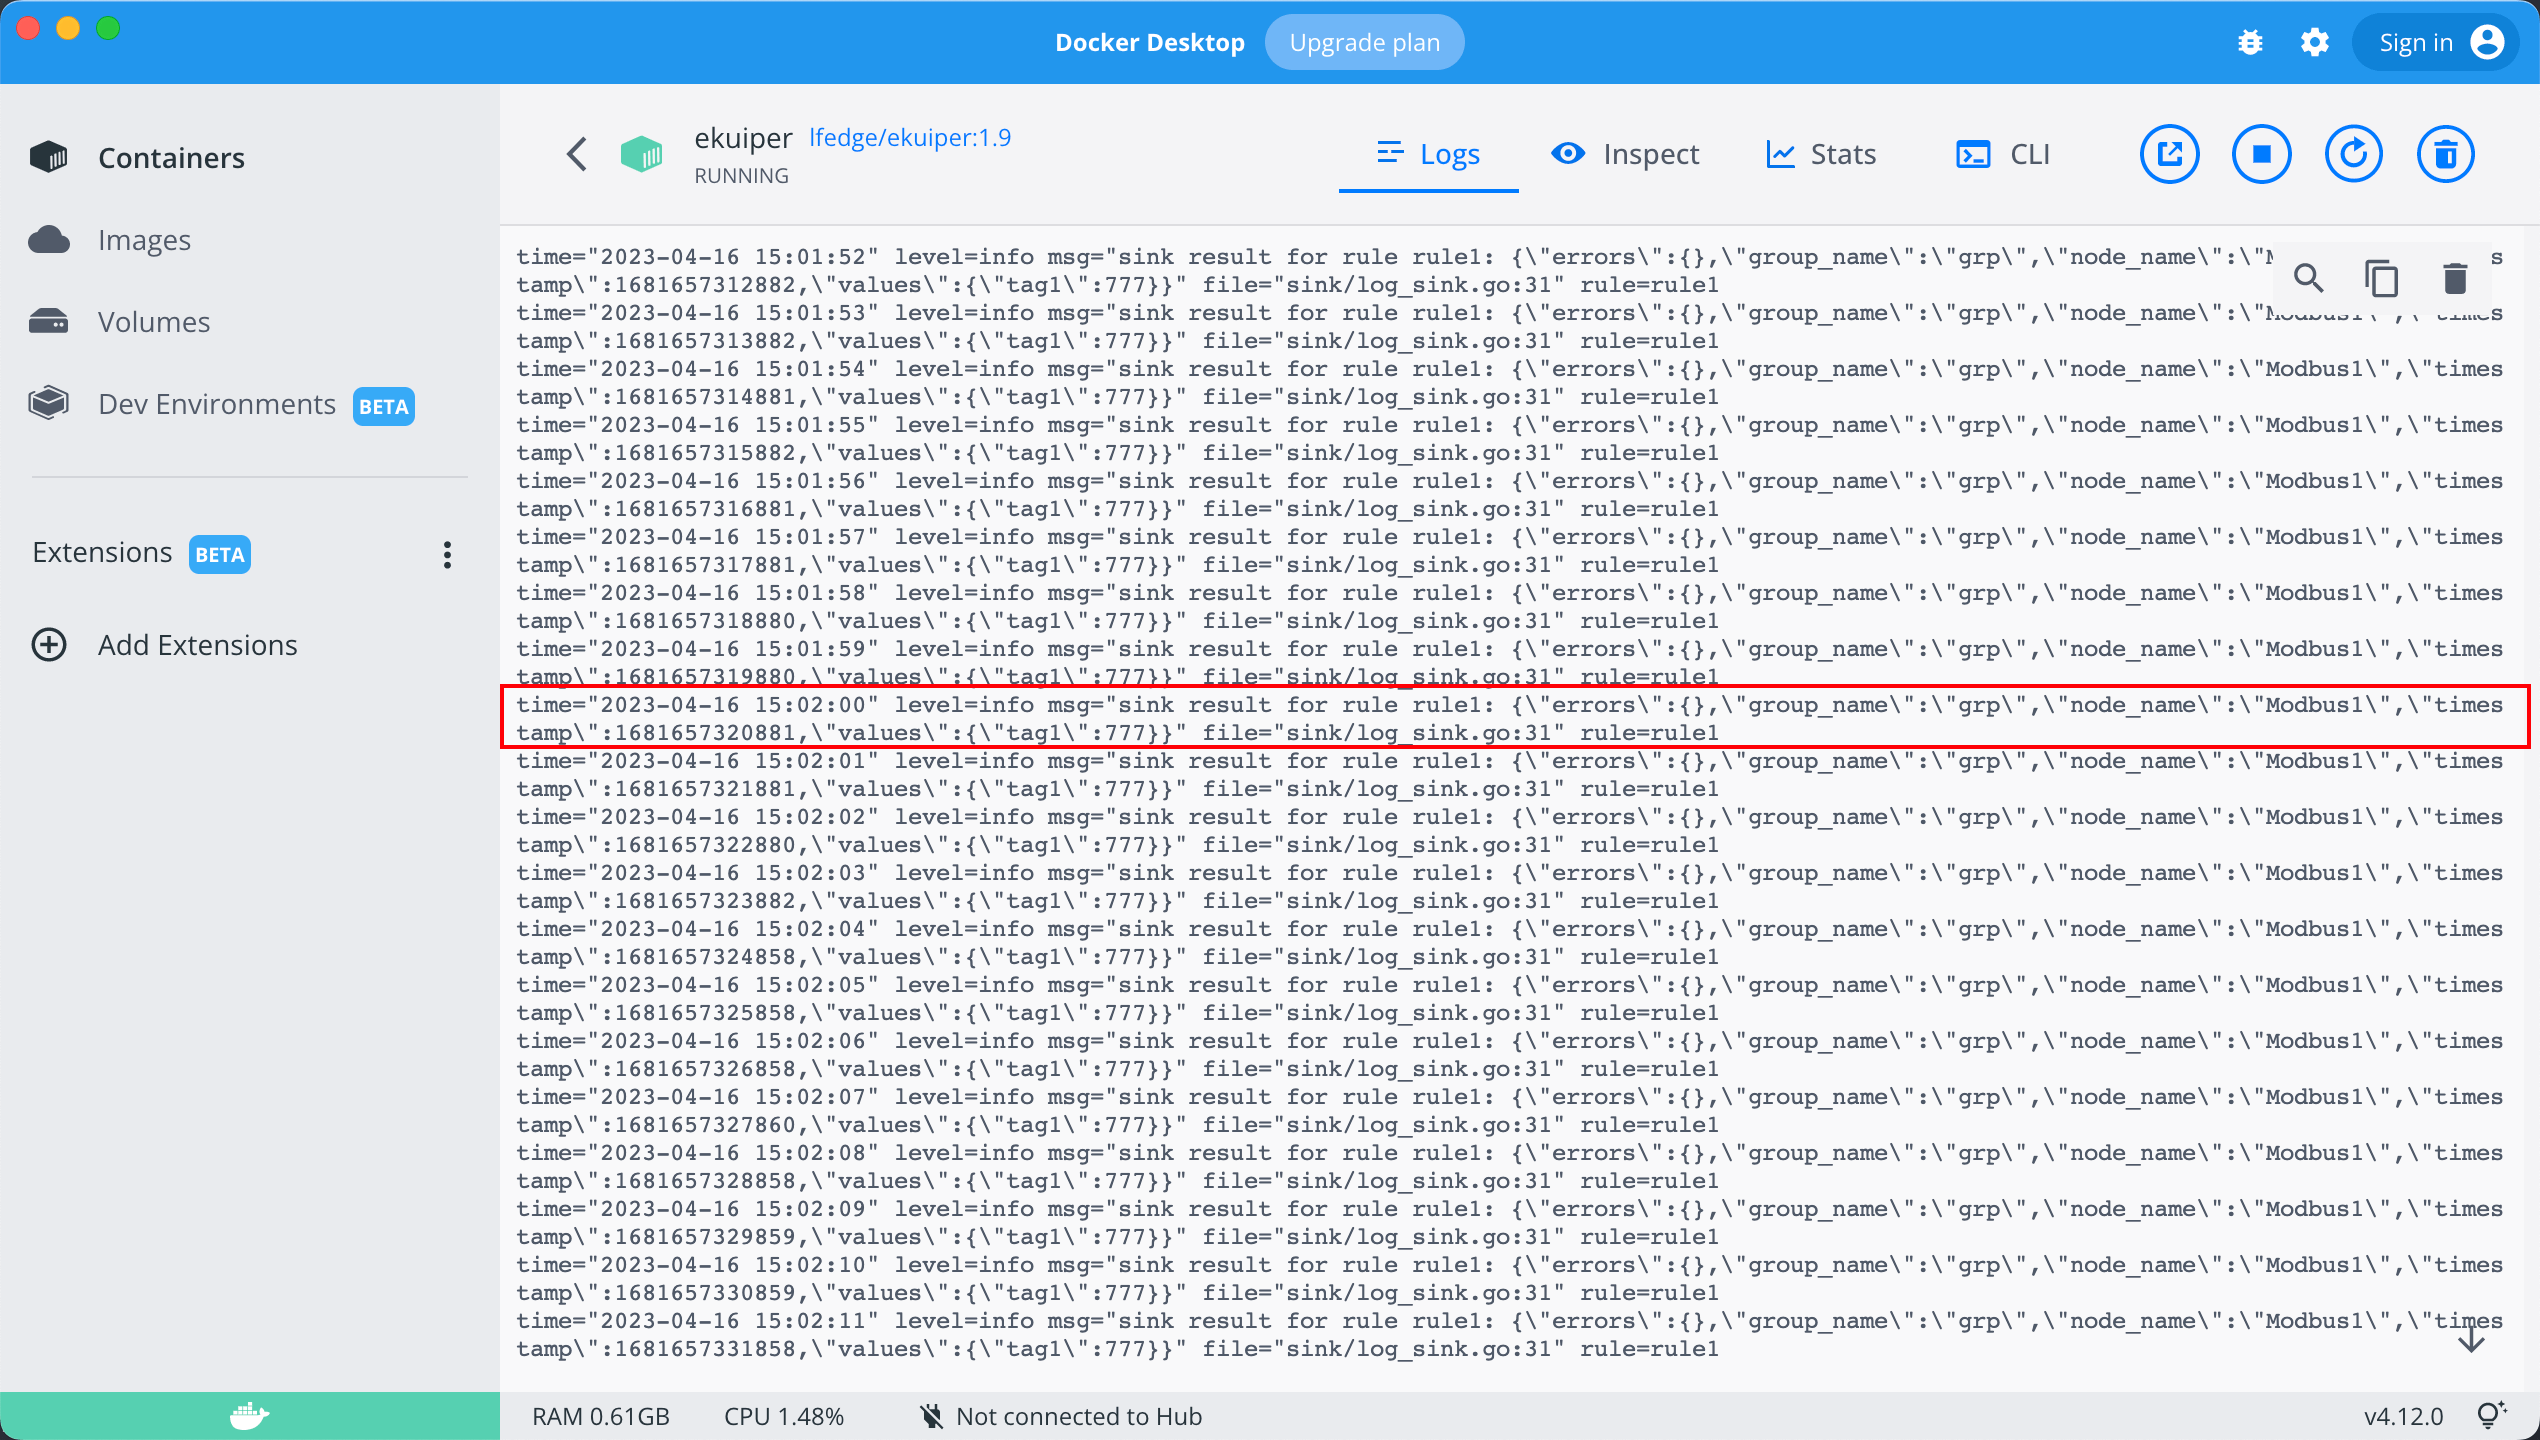The image size is (2540, 1440).
Task: Switch to the Inspect tab
Action: coord(1625,154)
